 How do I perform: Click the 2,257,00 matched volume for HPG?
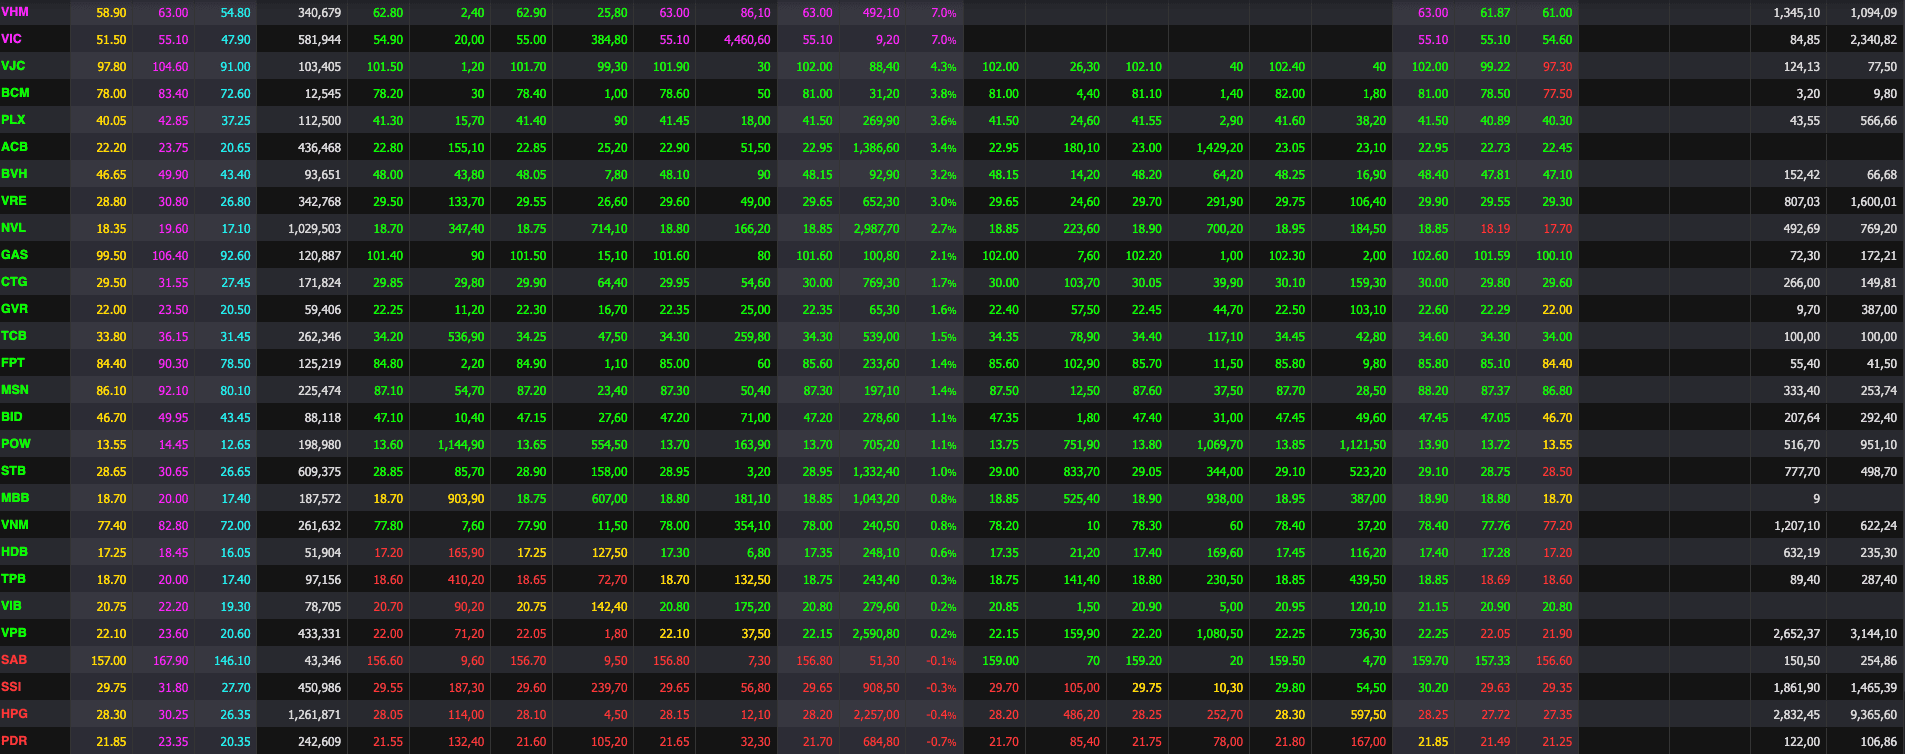[x=876, y=715]
